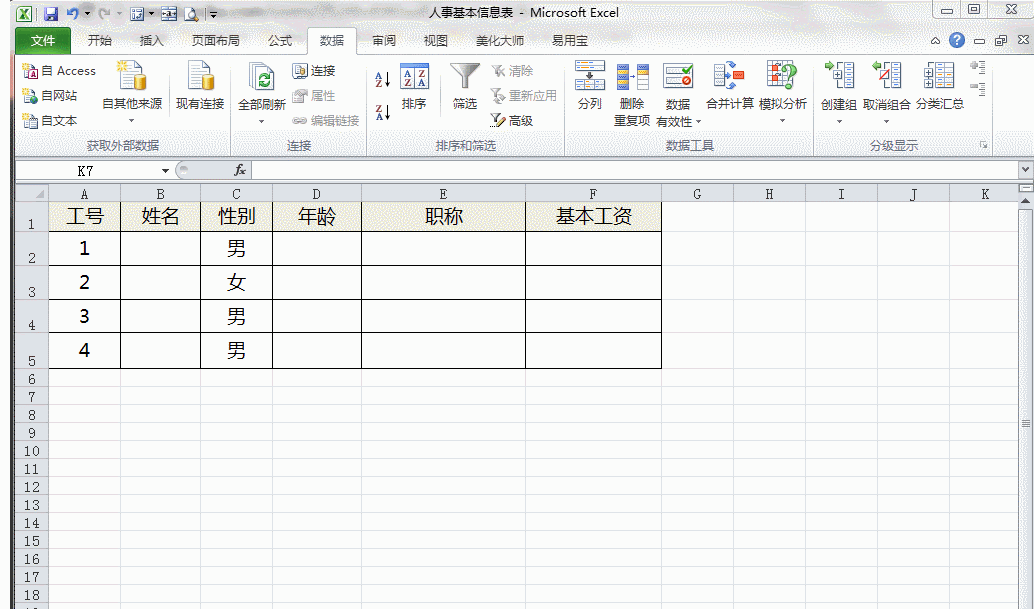
Task: Expand the formula bar chevron
Action: pos(1025,170)
